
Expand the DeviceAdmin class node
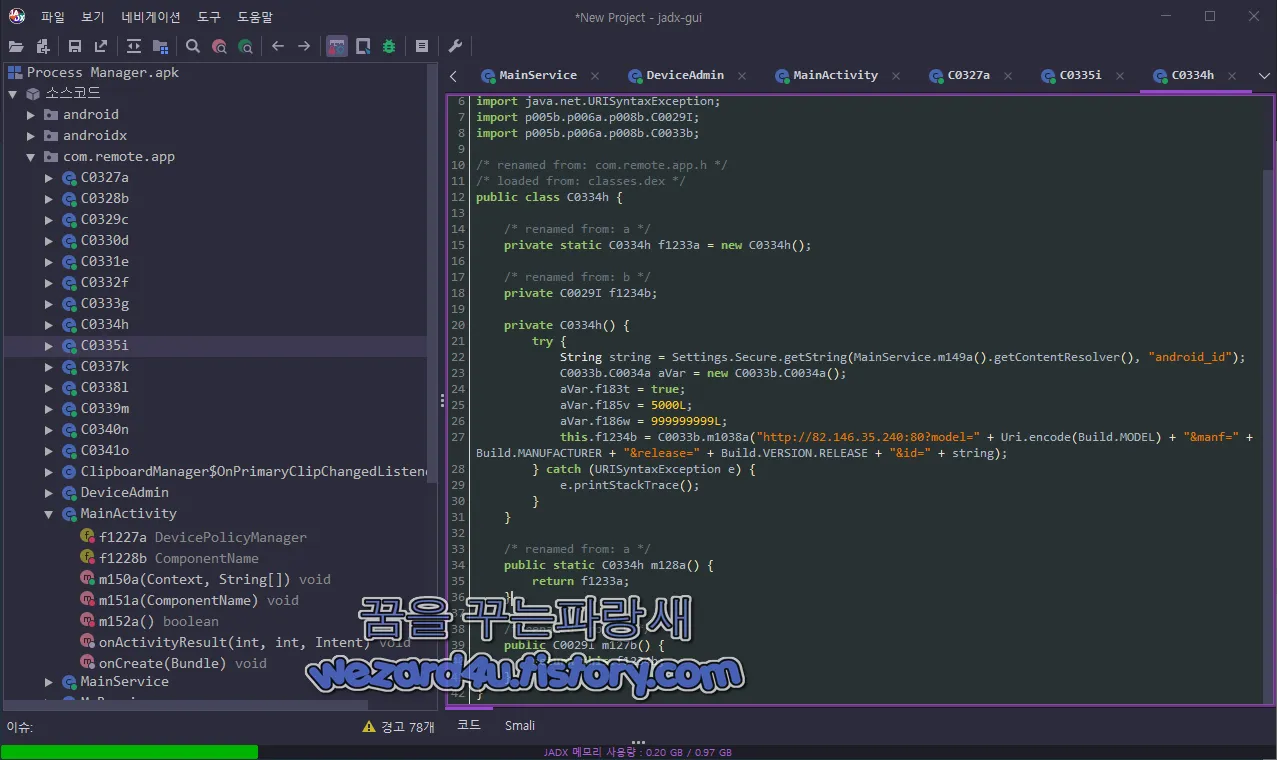pyautogui.click(x=49, y=493)
